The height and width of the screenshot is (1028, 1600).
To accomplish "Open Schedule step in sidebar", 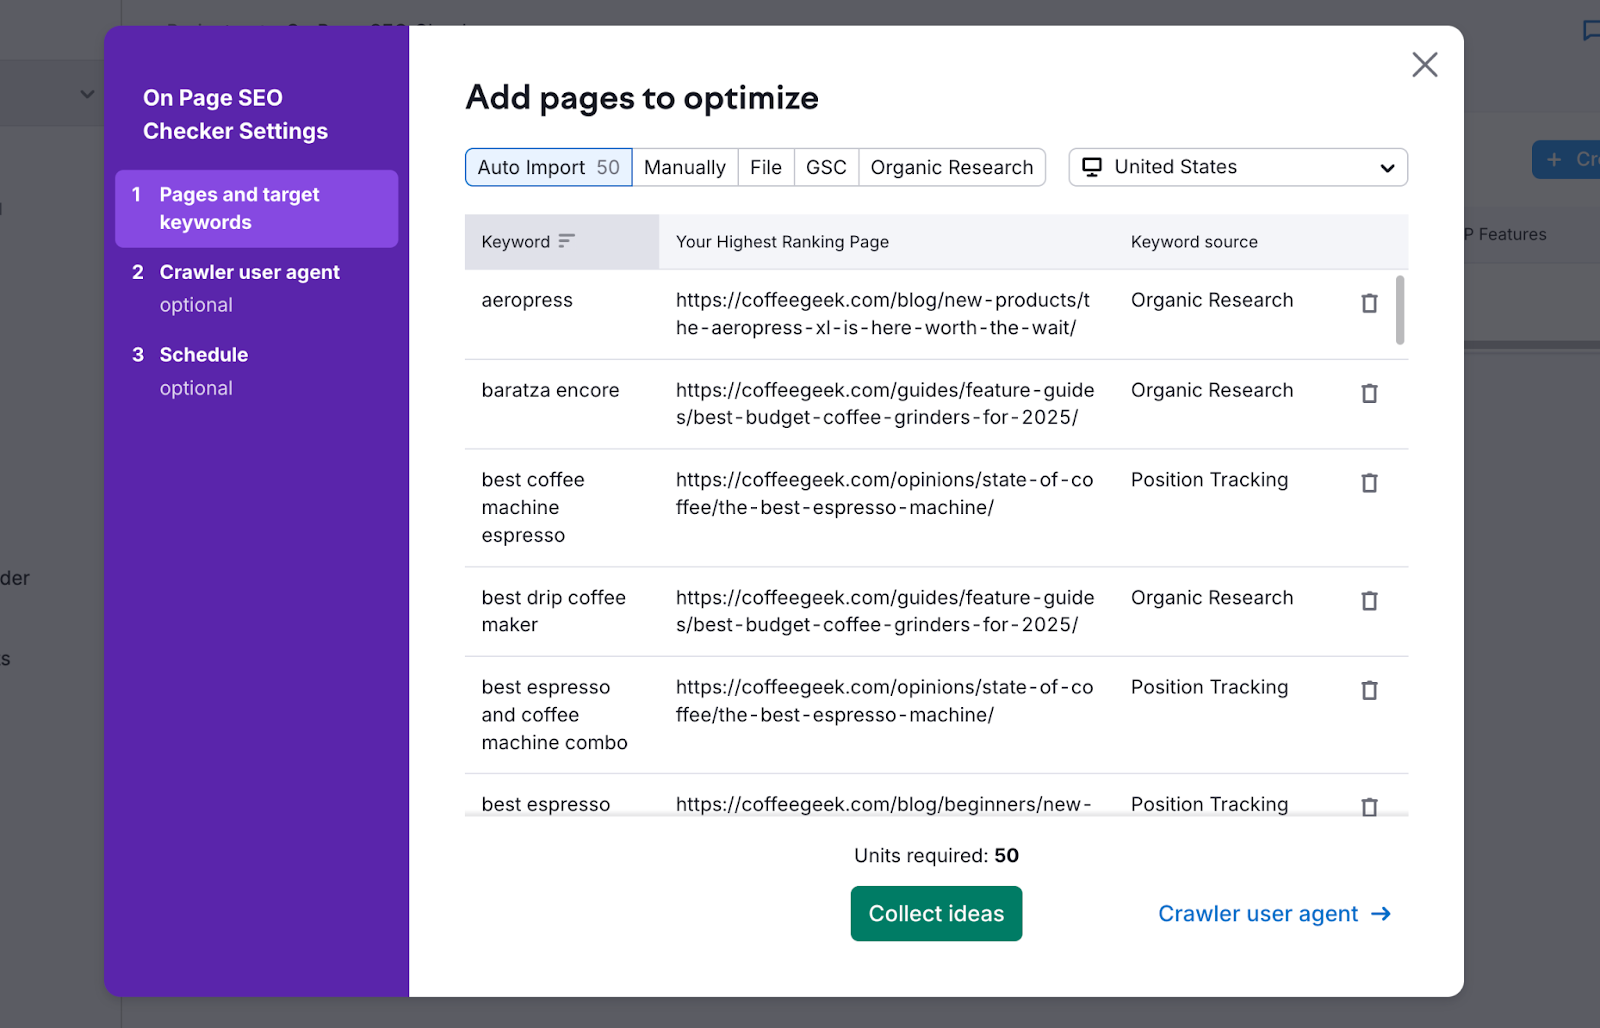I will [x=204, y=355].
